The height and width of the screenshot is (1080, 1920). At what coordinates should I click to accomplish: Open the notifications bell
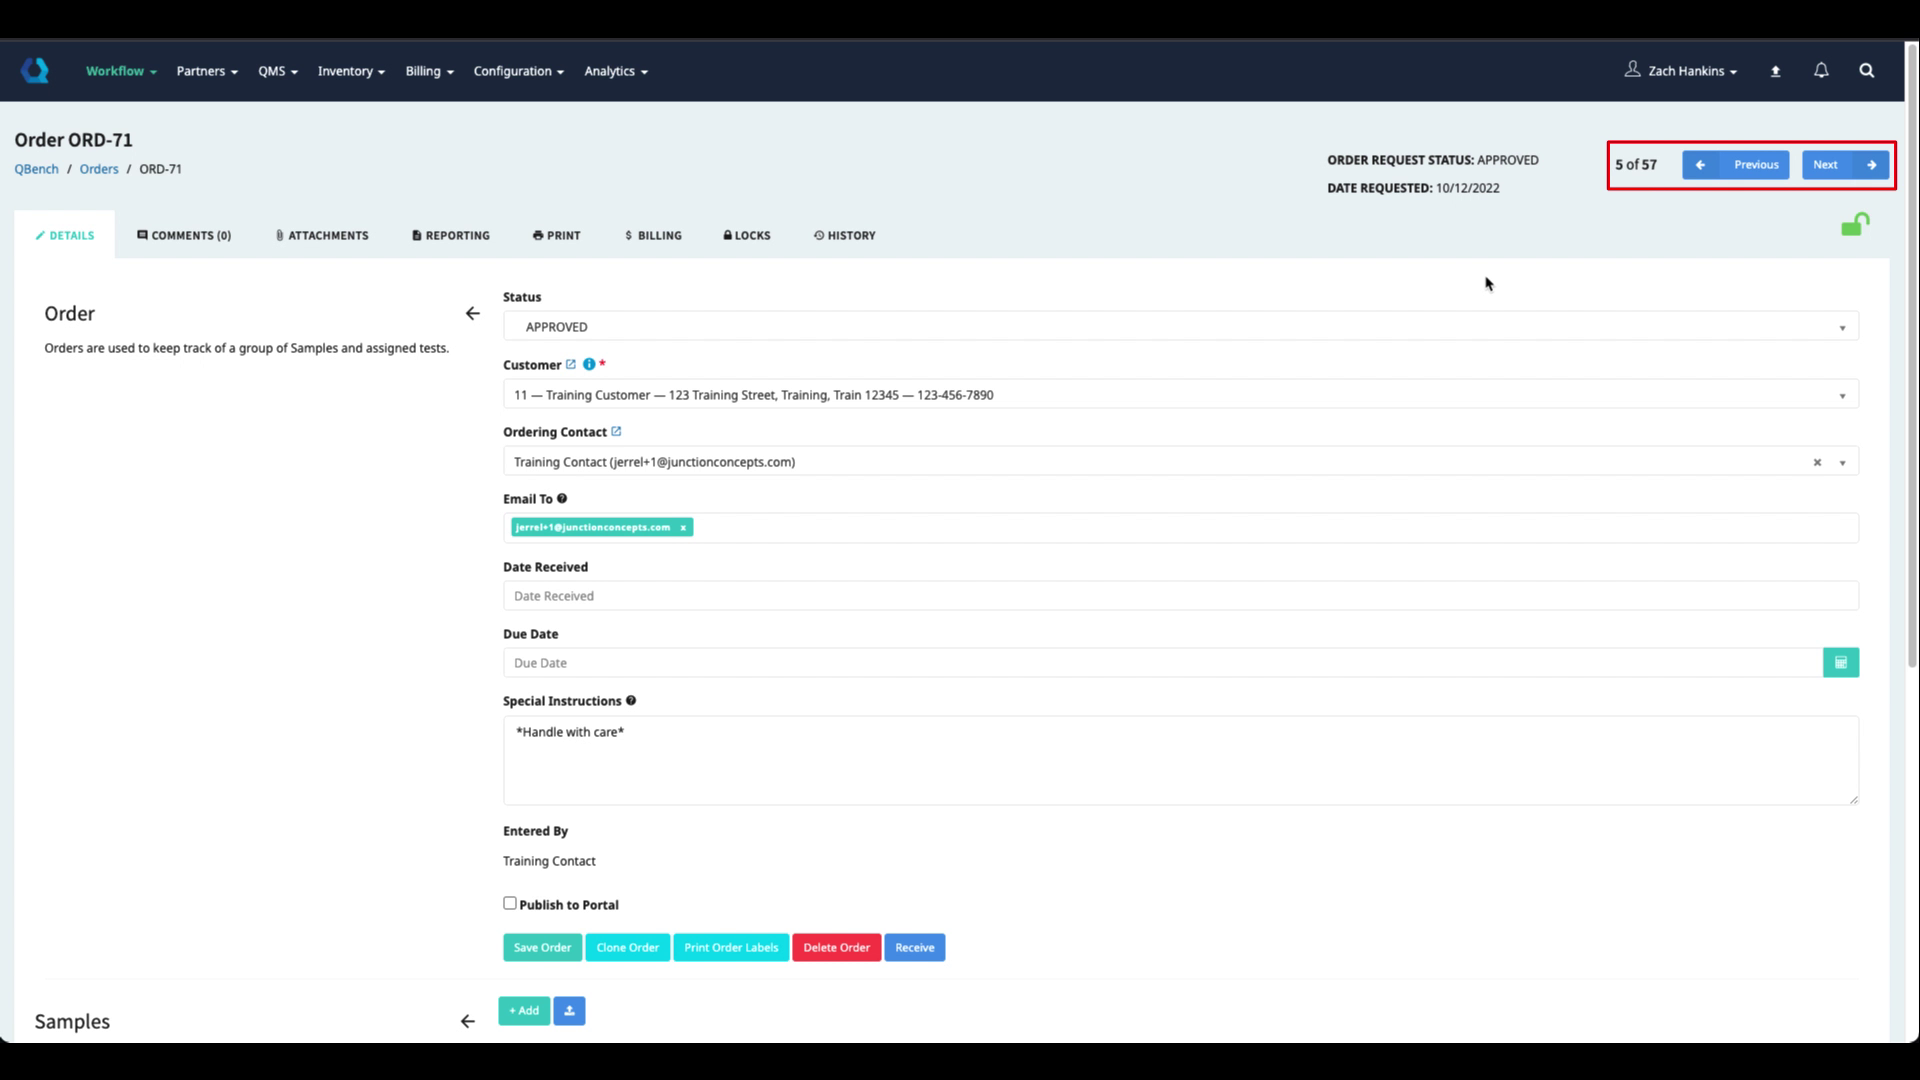point(1821,70)
